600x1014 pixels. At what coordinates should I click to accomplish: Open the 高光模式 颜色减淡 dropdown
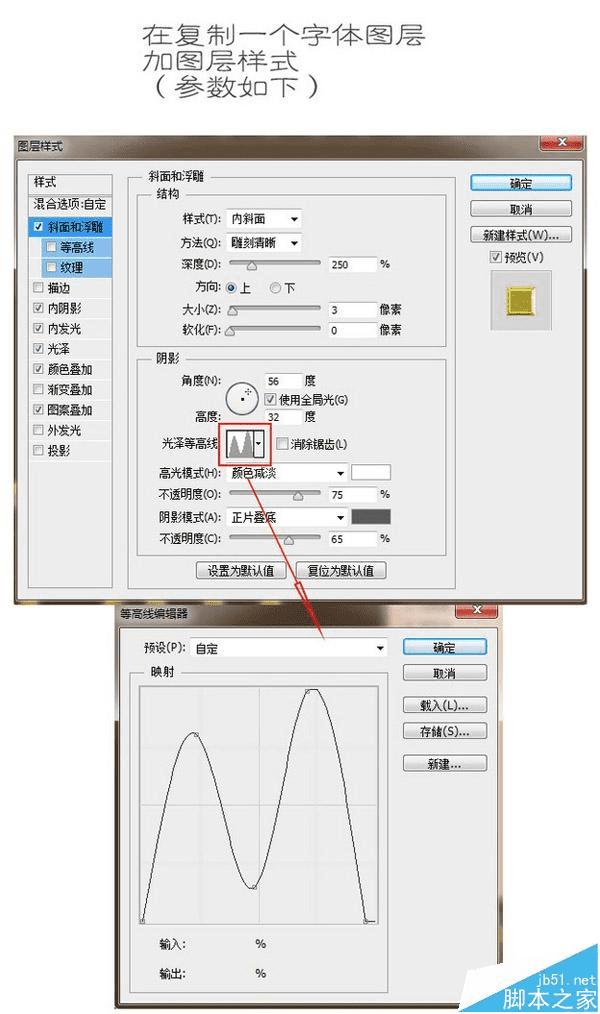287,473
